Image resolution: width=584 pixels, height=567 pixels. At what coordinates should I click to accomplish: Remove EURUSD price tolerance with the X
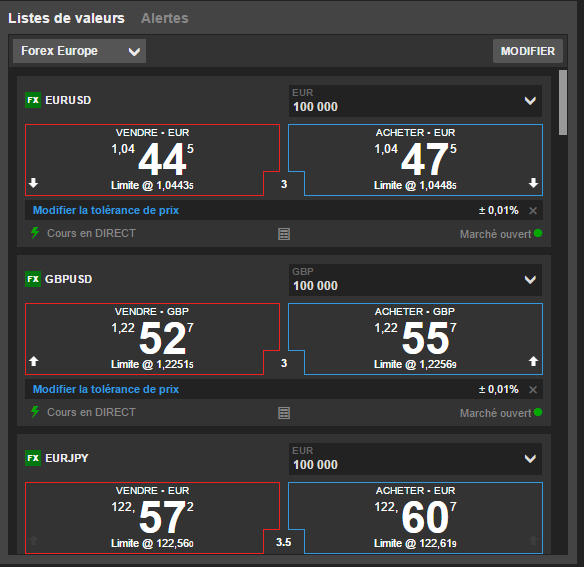[x=533, y=210]
